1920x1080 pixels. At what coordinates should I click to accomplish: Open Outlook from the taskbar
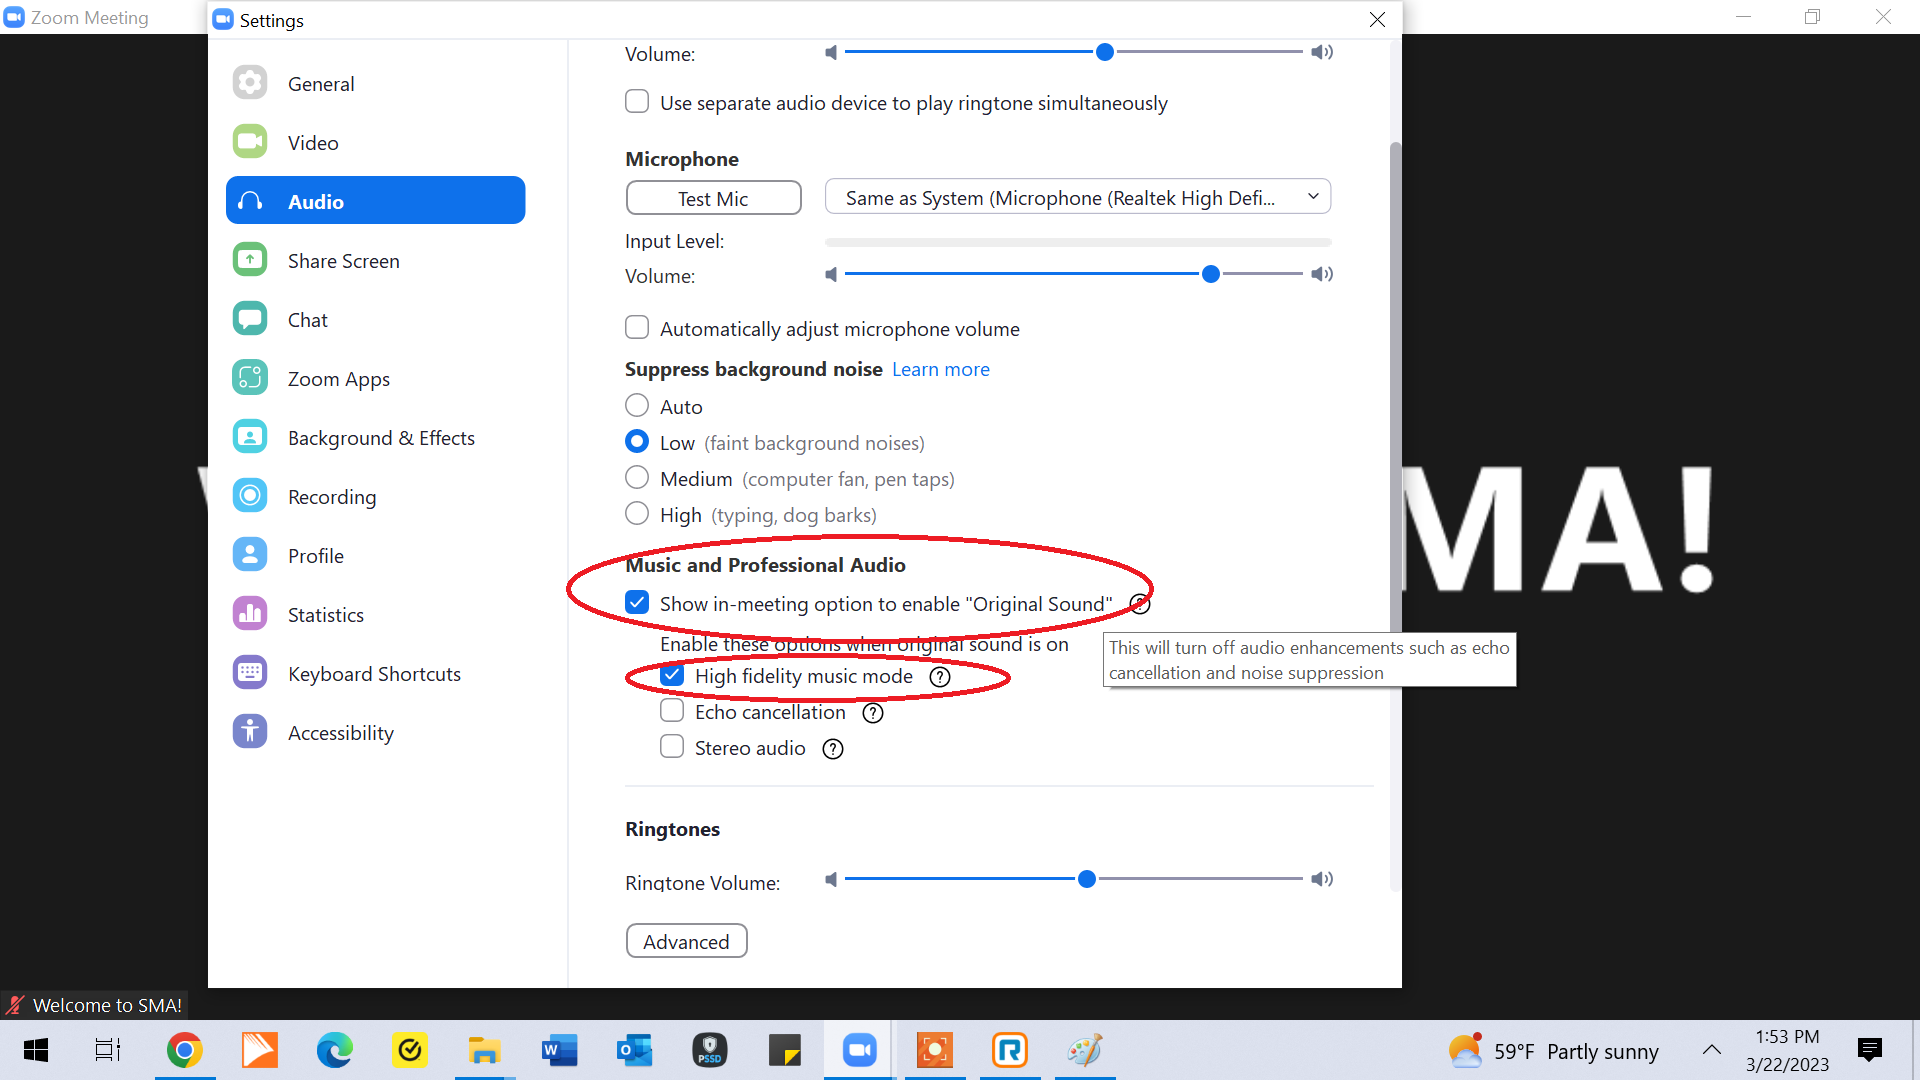tap(635, 1050)
